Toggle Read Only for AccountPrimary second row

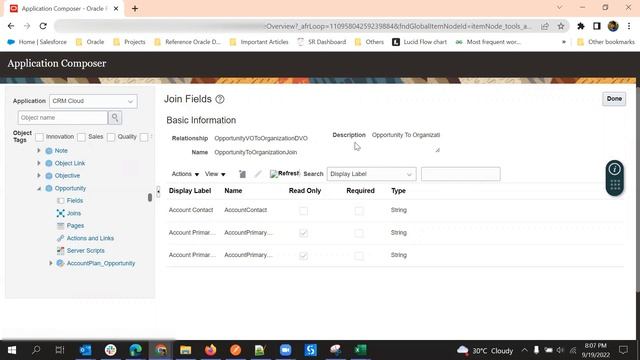[303, 233]
